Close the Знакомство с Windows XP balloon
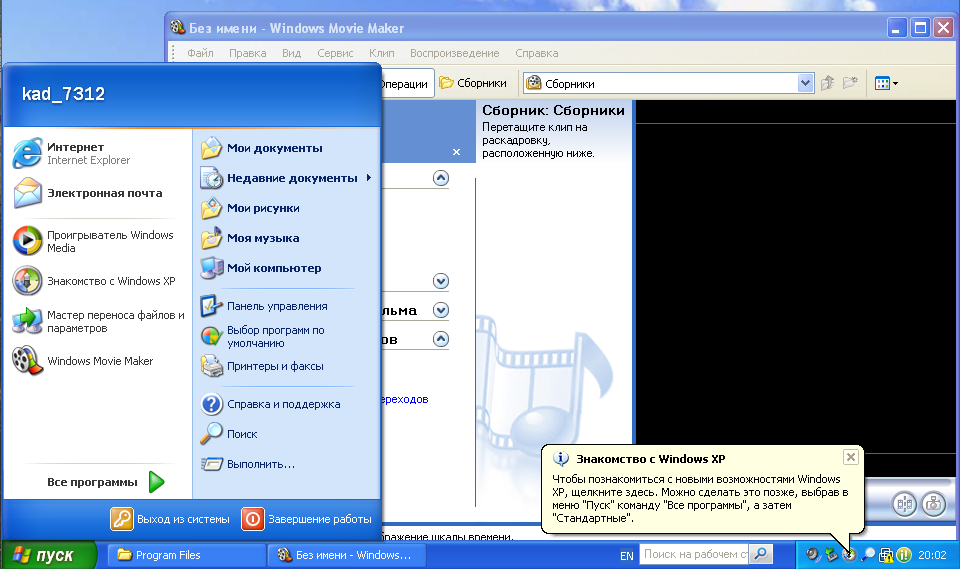 (x=850, y=457)
